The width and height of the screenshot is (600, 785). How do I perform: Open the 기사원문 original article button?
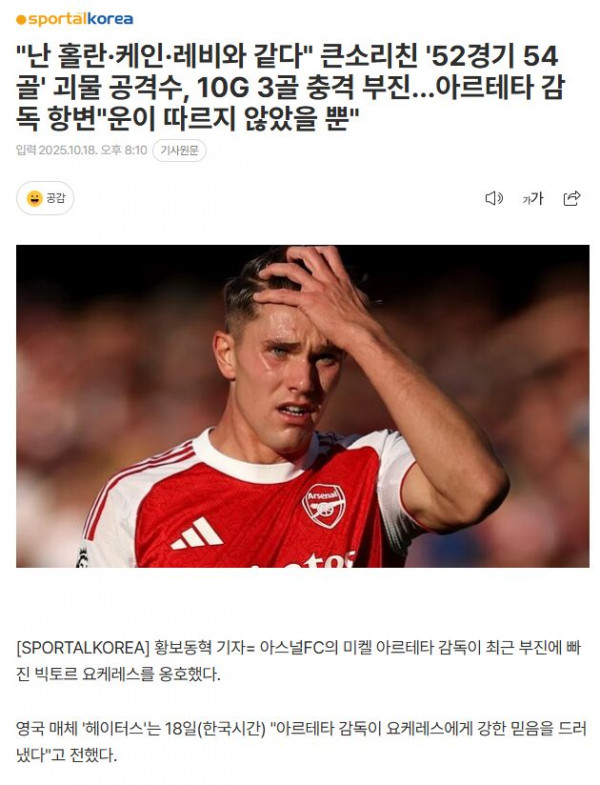coord(179,150)
